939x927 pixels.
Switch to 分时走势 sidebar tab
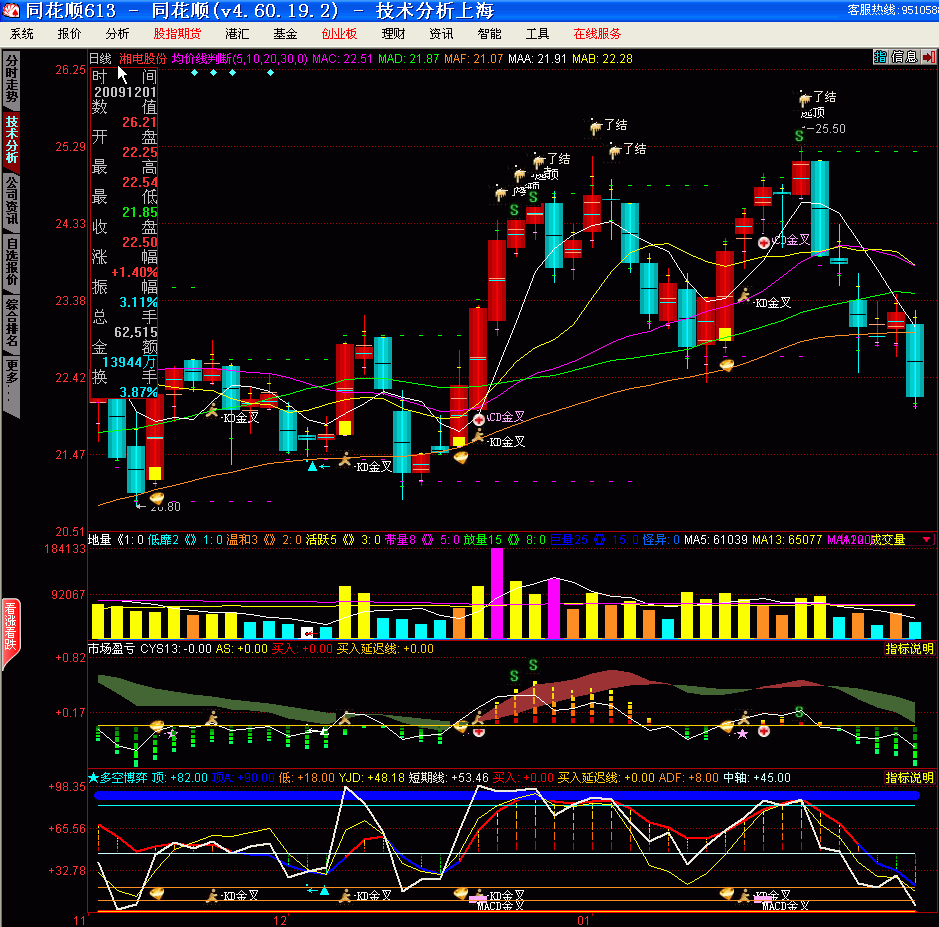pos(11,78)
